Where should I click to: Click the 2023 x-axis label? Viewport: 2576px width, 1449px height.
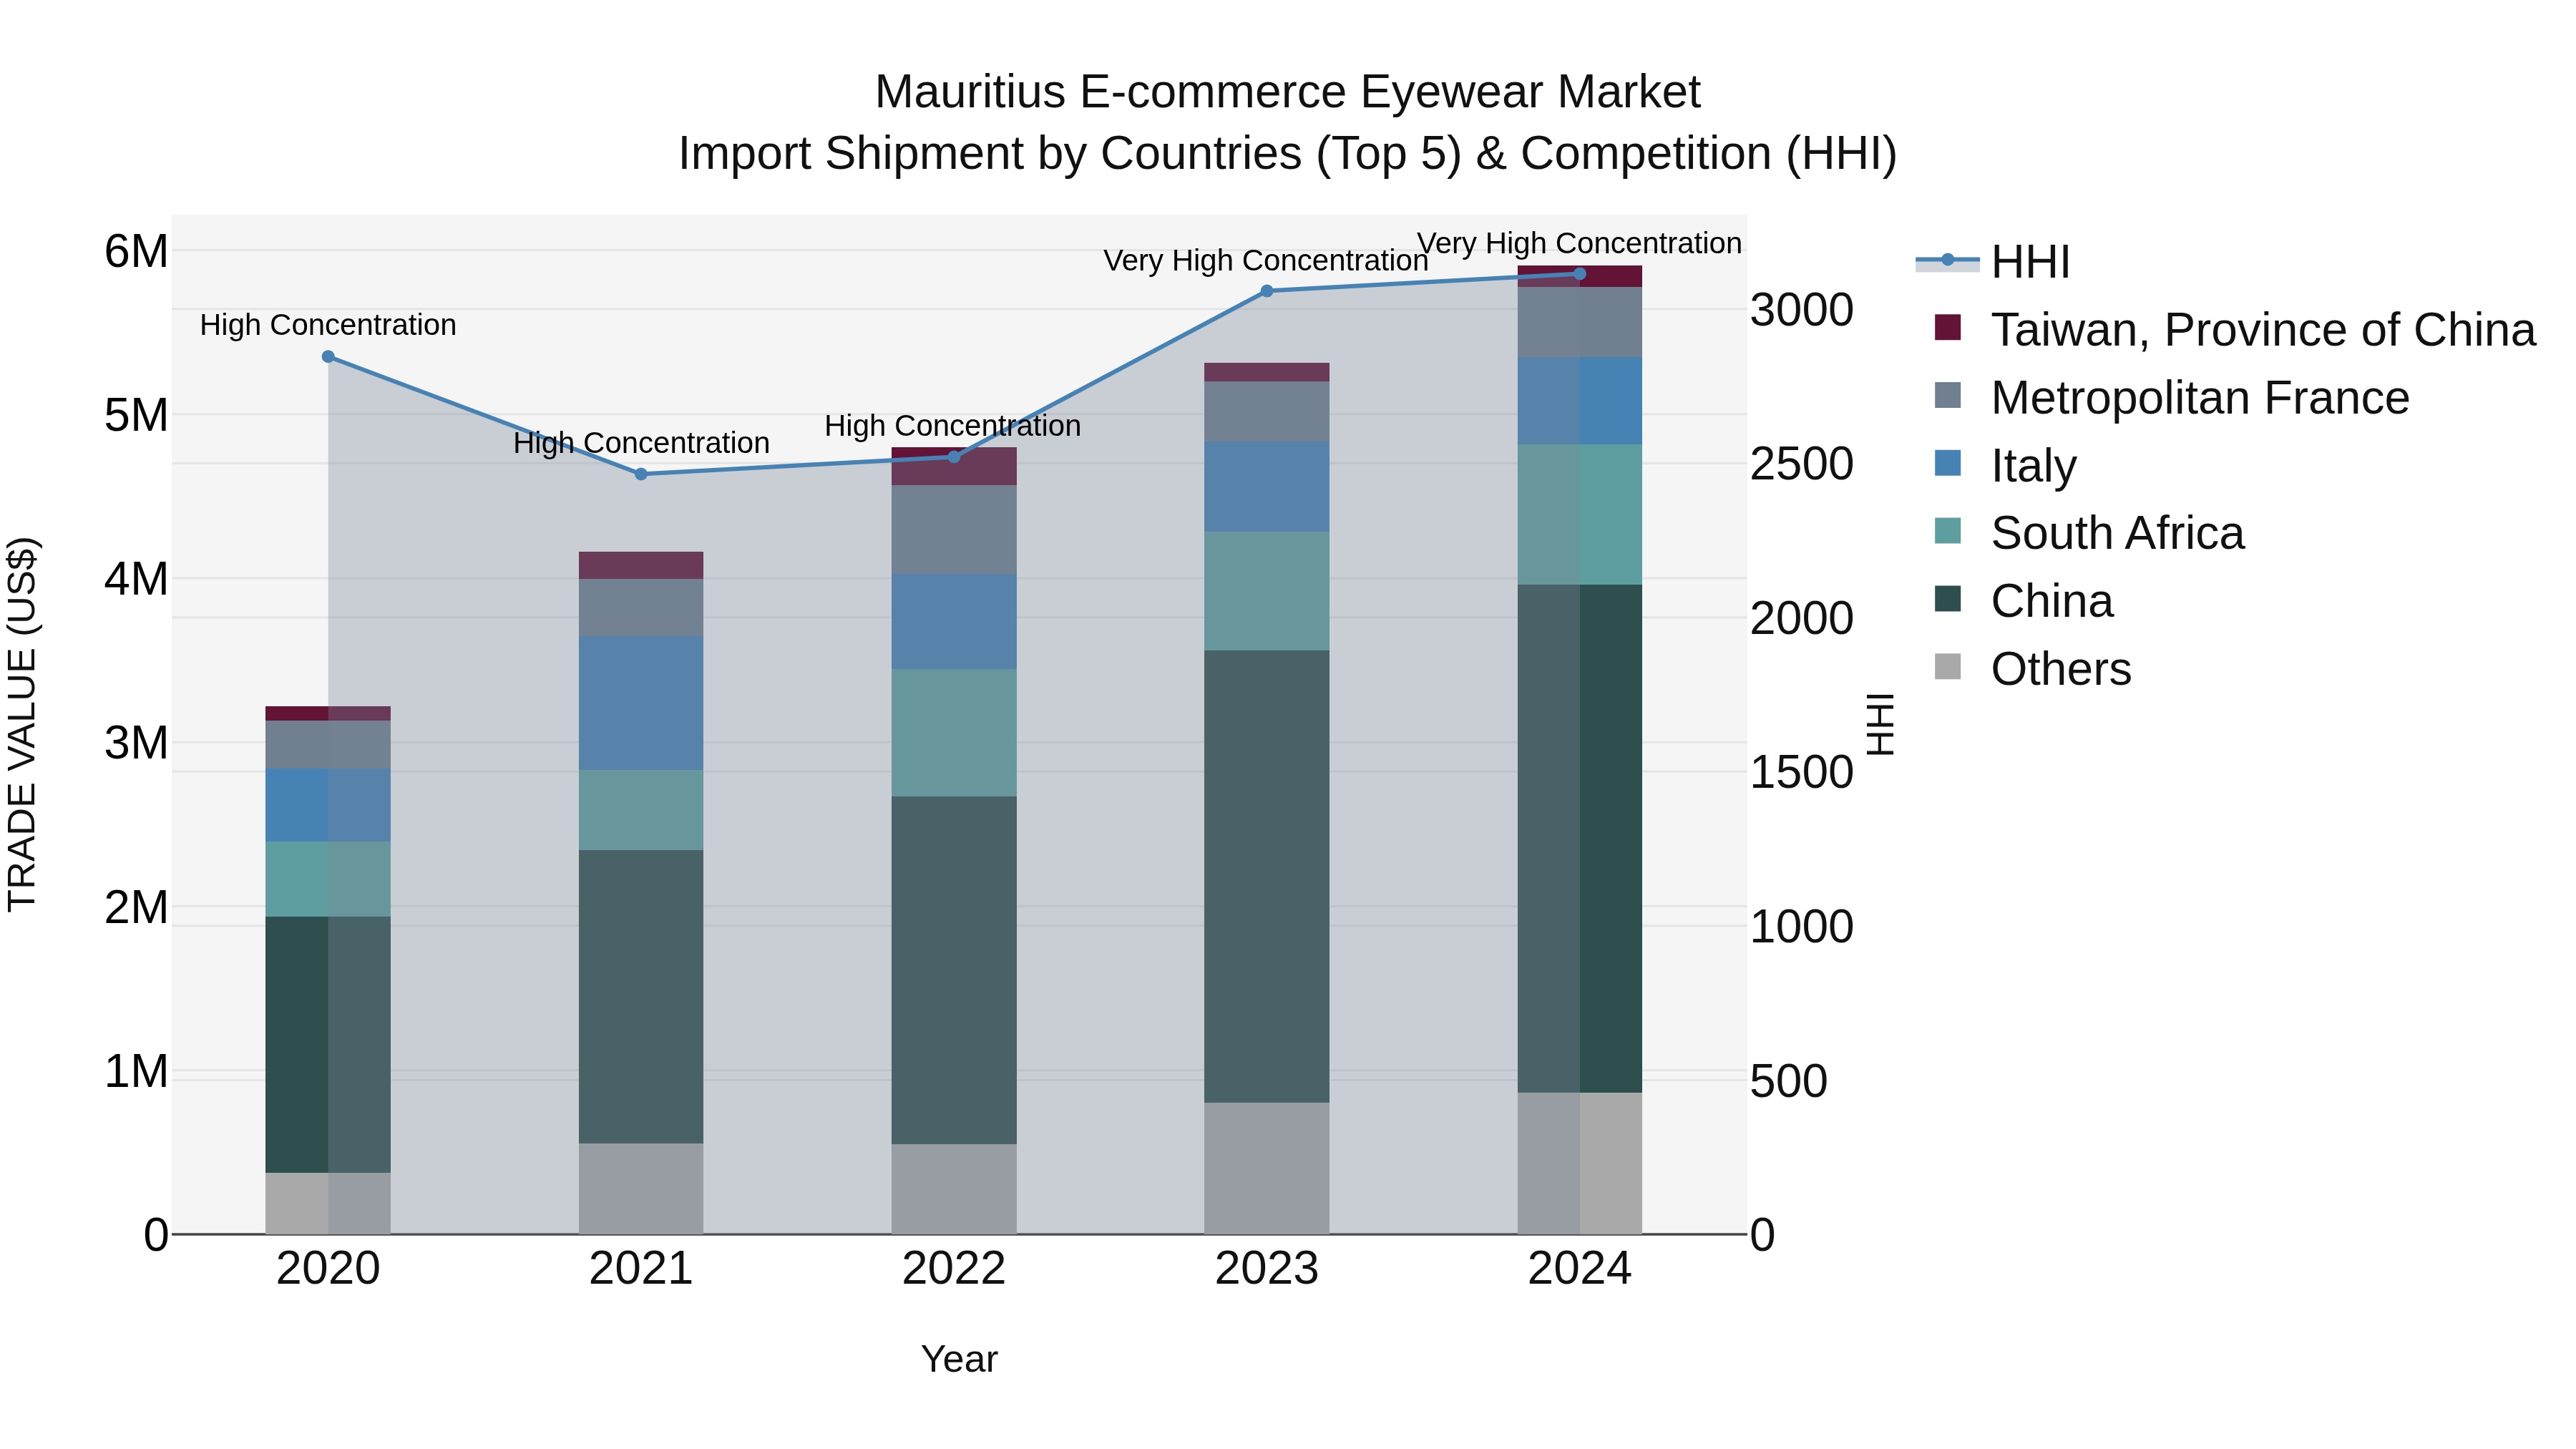(1267, 1269)
